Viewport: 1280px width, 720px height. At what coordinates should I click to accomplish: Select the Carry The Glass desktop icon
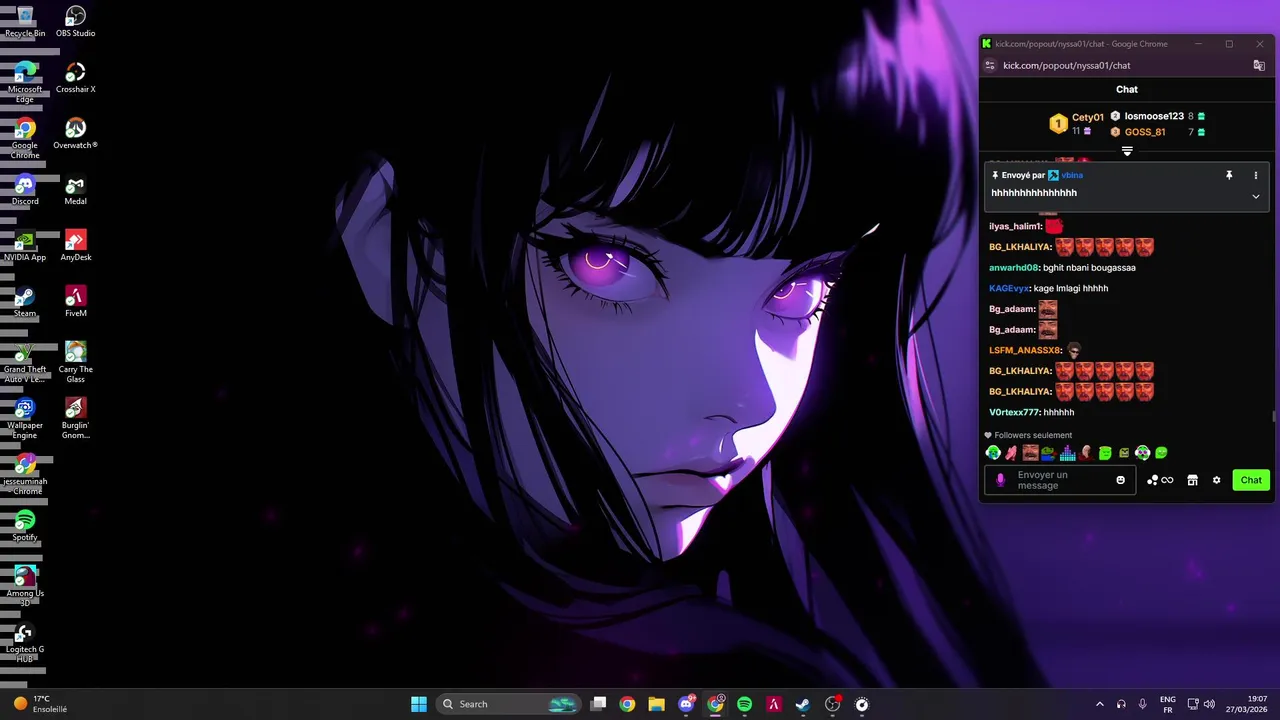pyautogui.click(x=75, y=362)
